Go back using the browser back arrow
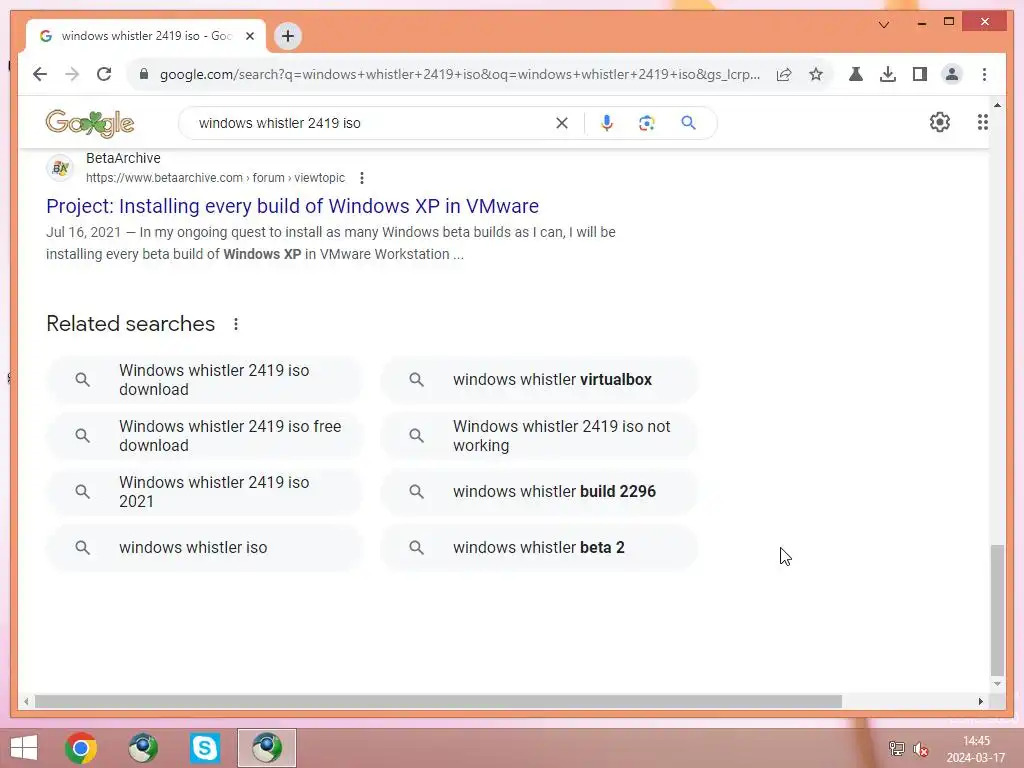1024x768 pixels. [40, 74]
